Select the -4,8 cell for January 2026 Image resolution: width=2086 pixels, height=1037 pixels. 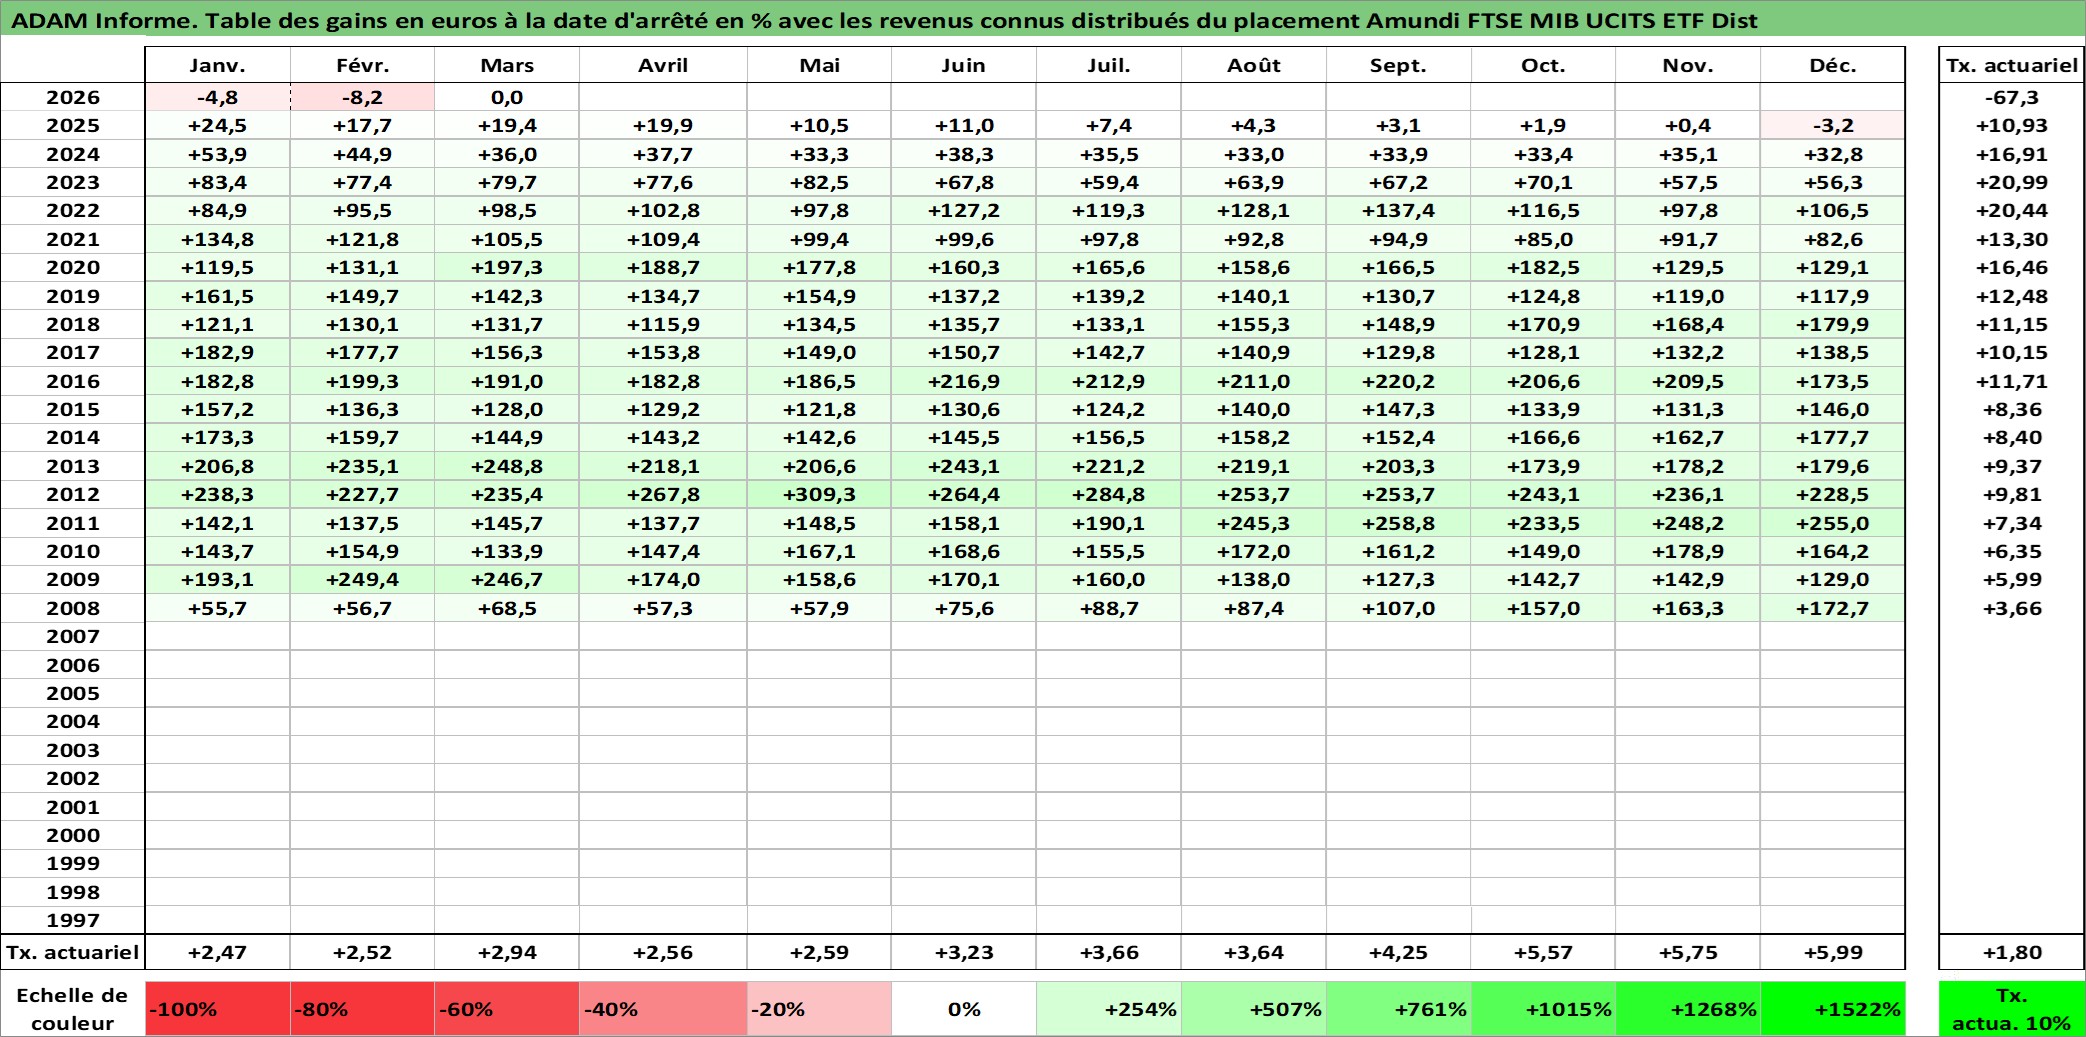[x=217, y=97]
